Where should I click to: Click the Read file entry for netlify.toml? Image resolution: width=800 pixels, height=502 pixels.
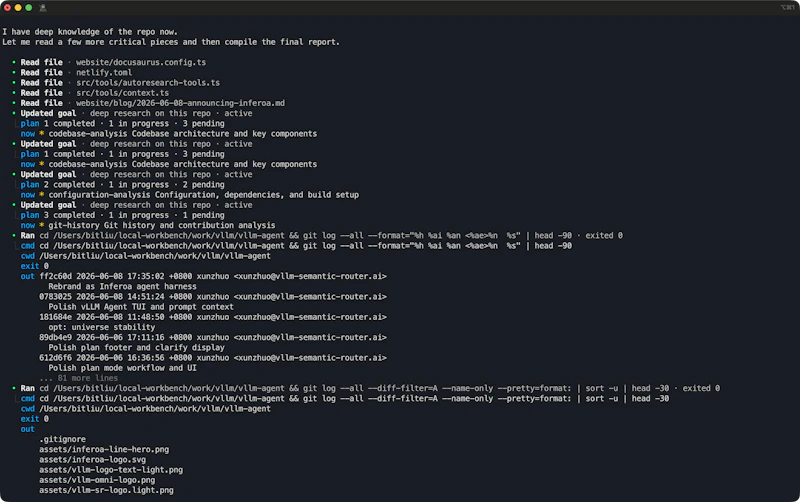pos(76,72)
